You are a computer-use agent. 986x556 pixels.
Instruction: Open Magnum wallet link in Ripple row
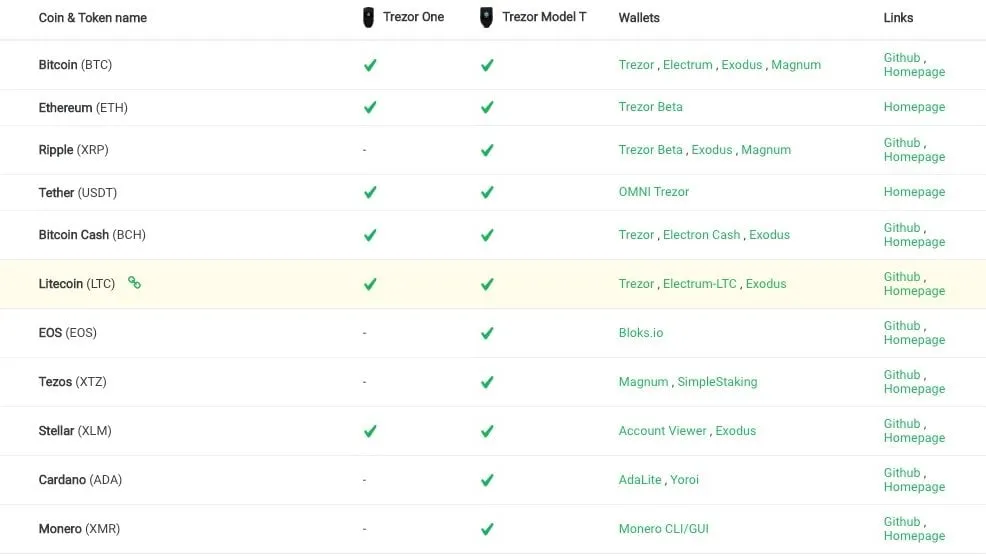[x=766, y=150]
